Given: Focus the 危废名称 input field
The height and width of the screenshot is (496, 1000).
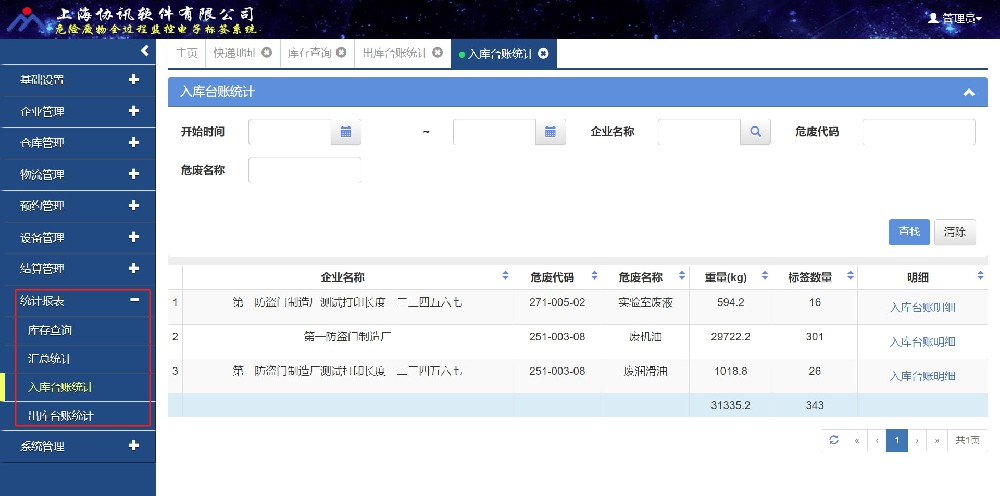Looking at the screenshot, I should (x=304, y=170).
